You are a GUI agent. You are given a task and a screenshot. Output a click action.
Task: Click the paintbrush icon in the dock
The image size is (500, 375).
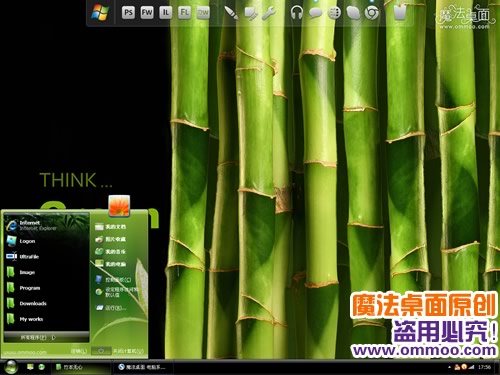(x=231, y=13)
